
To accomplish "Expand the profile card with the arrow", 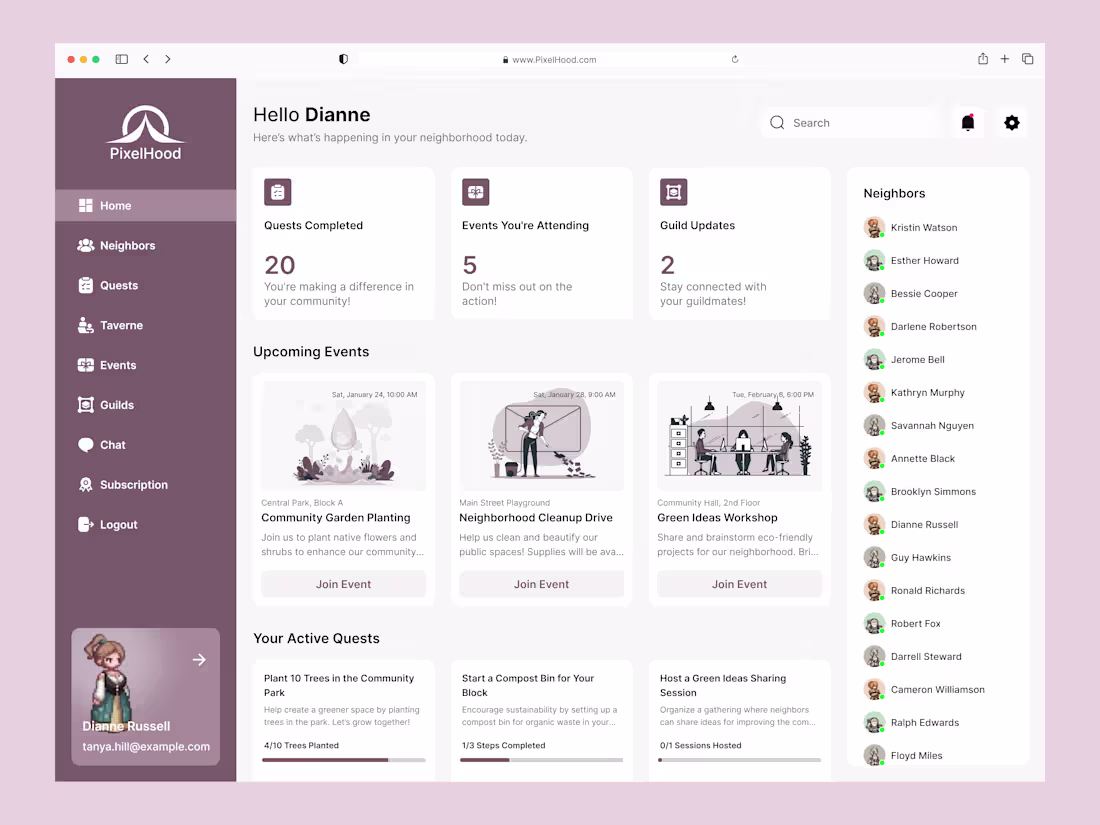I will [199, 660].
